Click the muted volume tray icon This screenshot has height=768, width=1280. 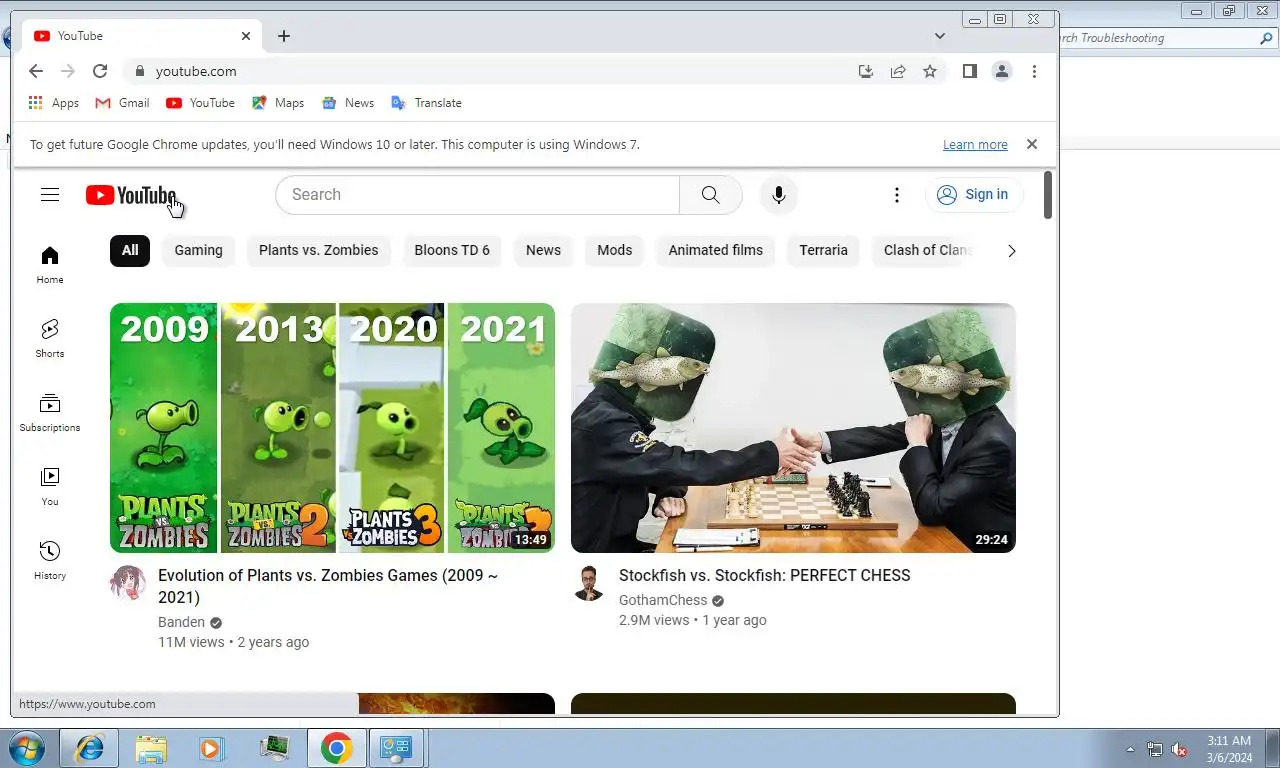[x=1179, y=749]
